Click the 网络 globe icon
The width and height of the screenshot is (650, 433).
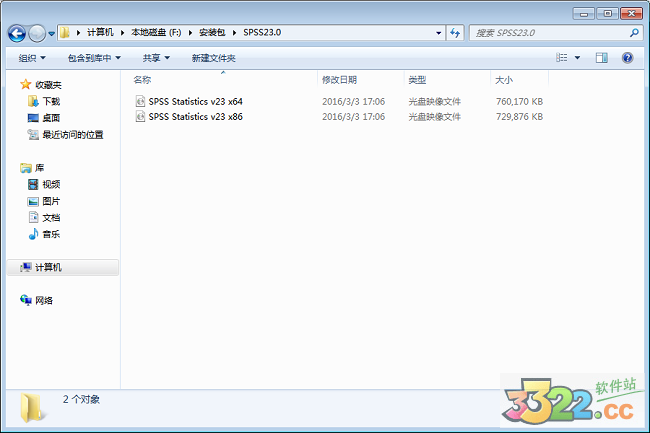pos(26,300)
